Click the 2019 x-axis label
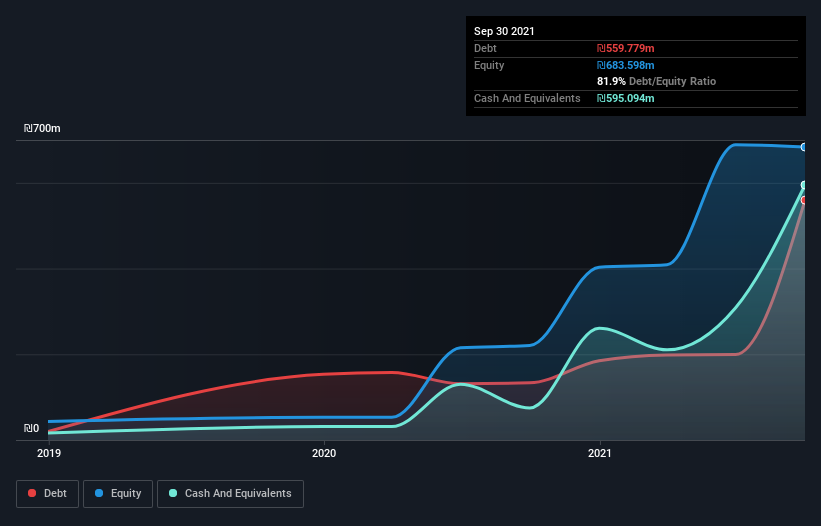The height and width of the screenshot is (526, 821). click(49, 453)
